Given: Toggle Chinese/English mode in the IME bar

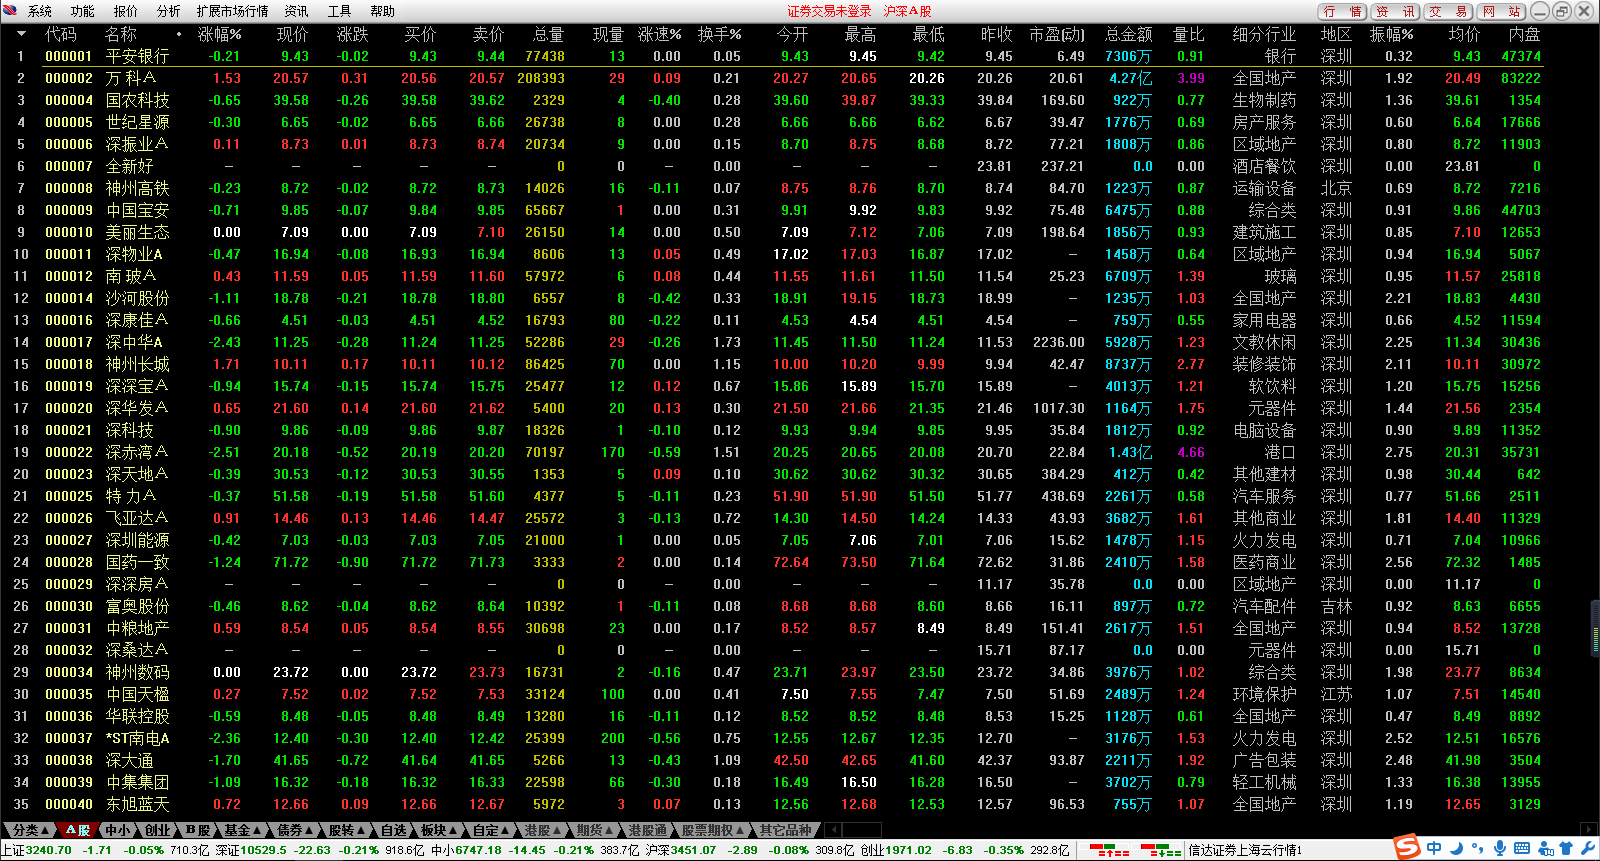Looking at the screenshot, I should [1434, 849].
